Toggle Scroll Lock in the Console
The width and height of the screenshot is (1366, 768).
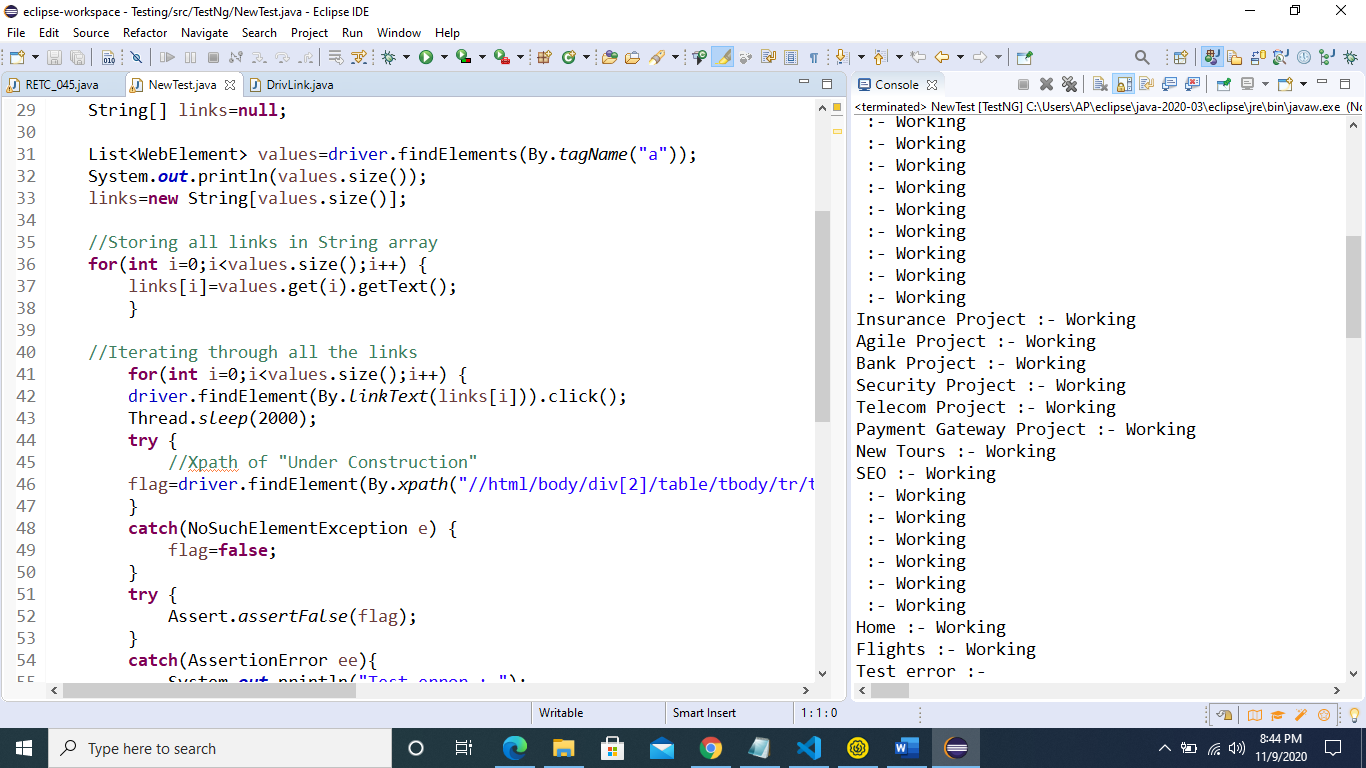coord(1123,85)
